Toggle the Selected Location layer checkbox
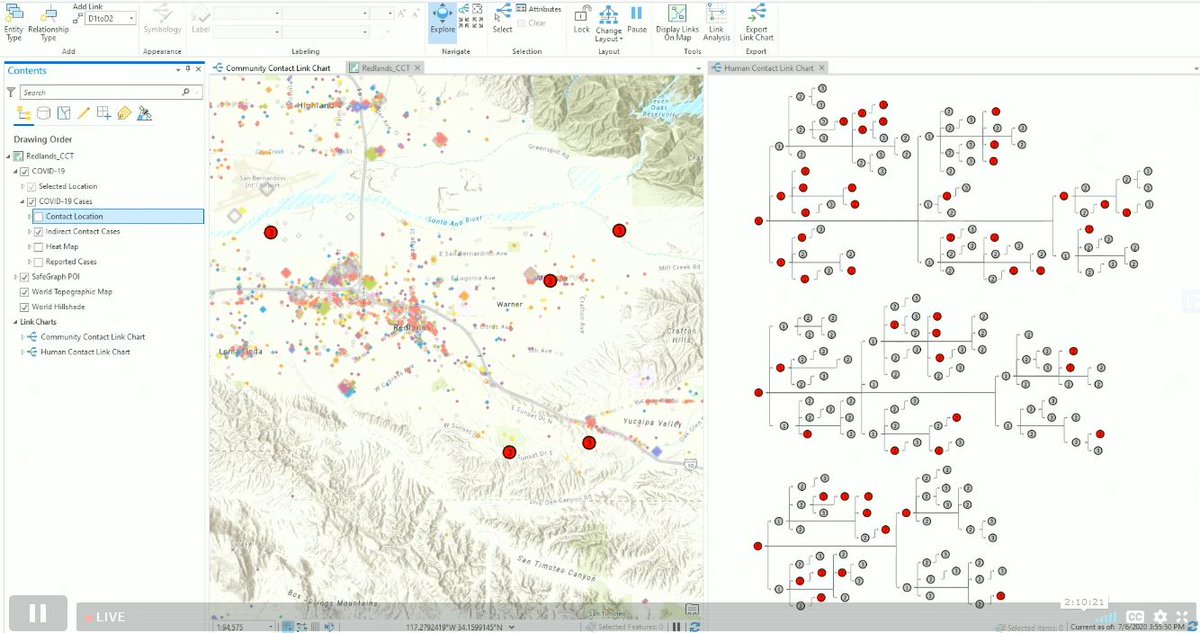Screen dimensions: 1200x633 click(x=32, y=186)
